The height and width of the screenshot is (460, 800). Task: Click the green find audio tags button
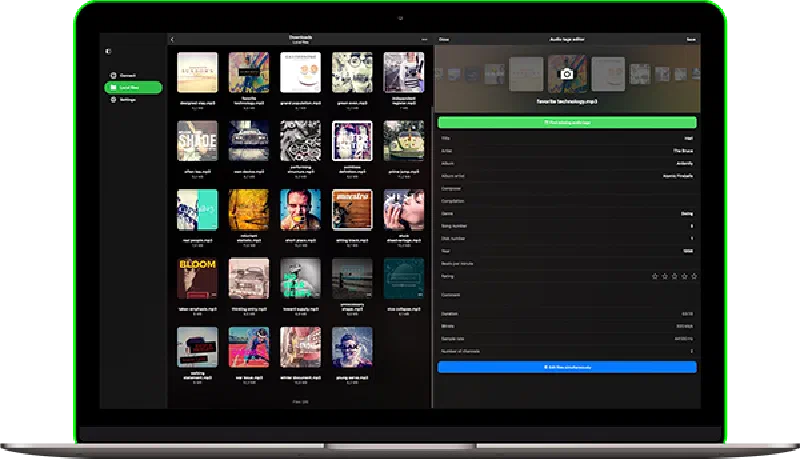pos(566,122)
